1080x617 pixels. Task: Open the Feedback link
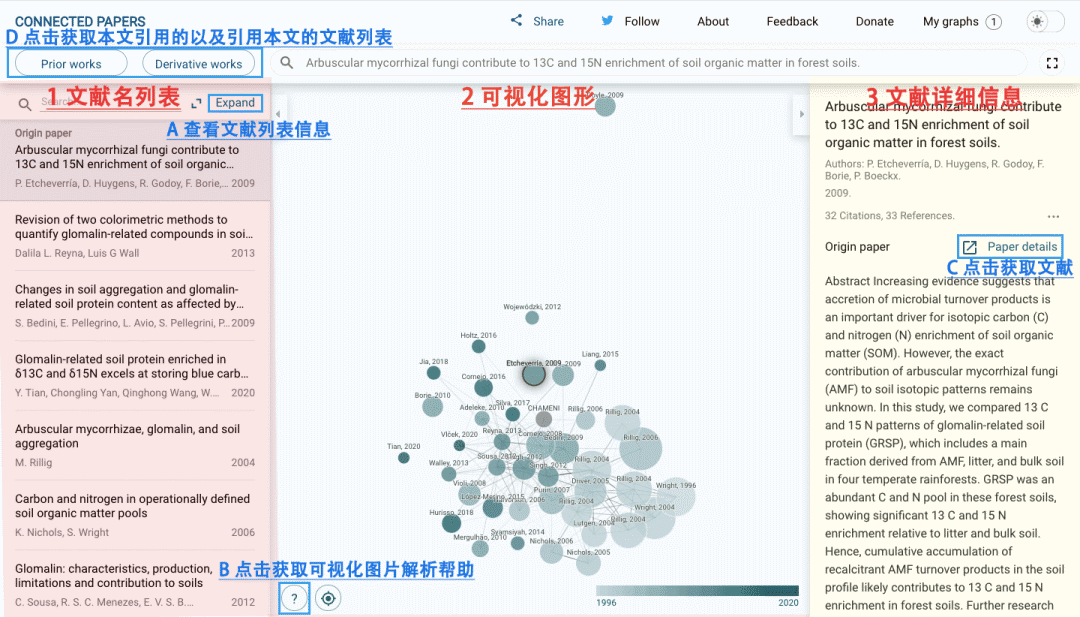(x=792, y=21)
